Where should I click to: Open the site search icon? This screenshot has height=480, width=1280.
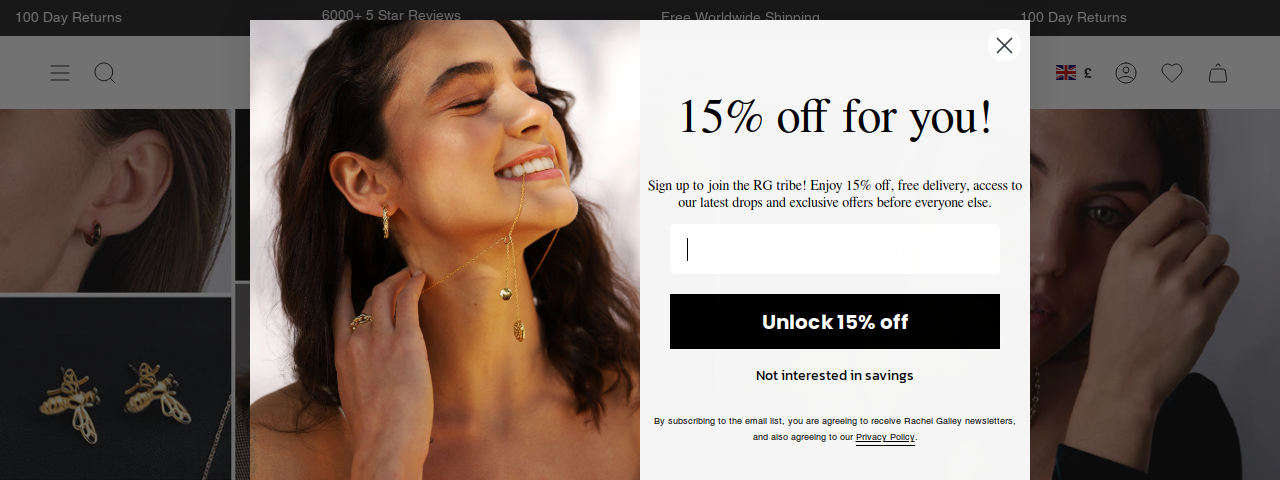click(105, 73)
